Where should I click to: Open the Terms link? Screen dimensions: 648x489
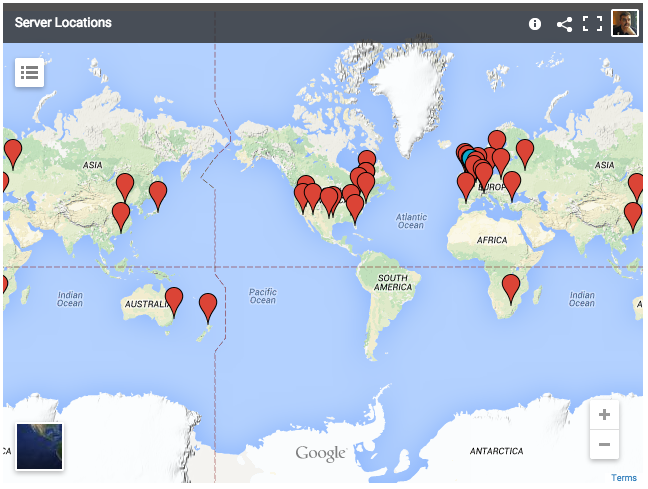[623, 478]
